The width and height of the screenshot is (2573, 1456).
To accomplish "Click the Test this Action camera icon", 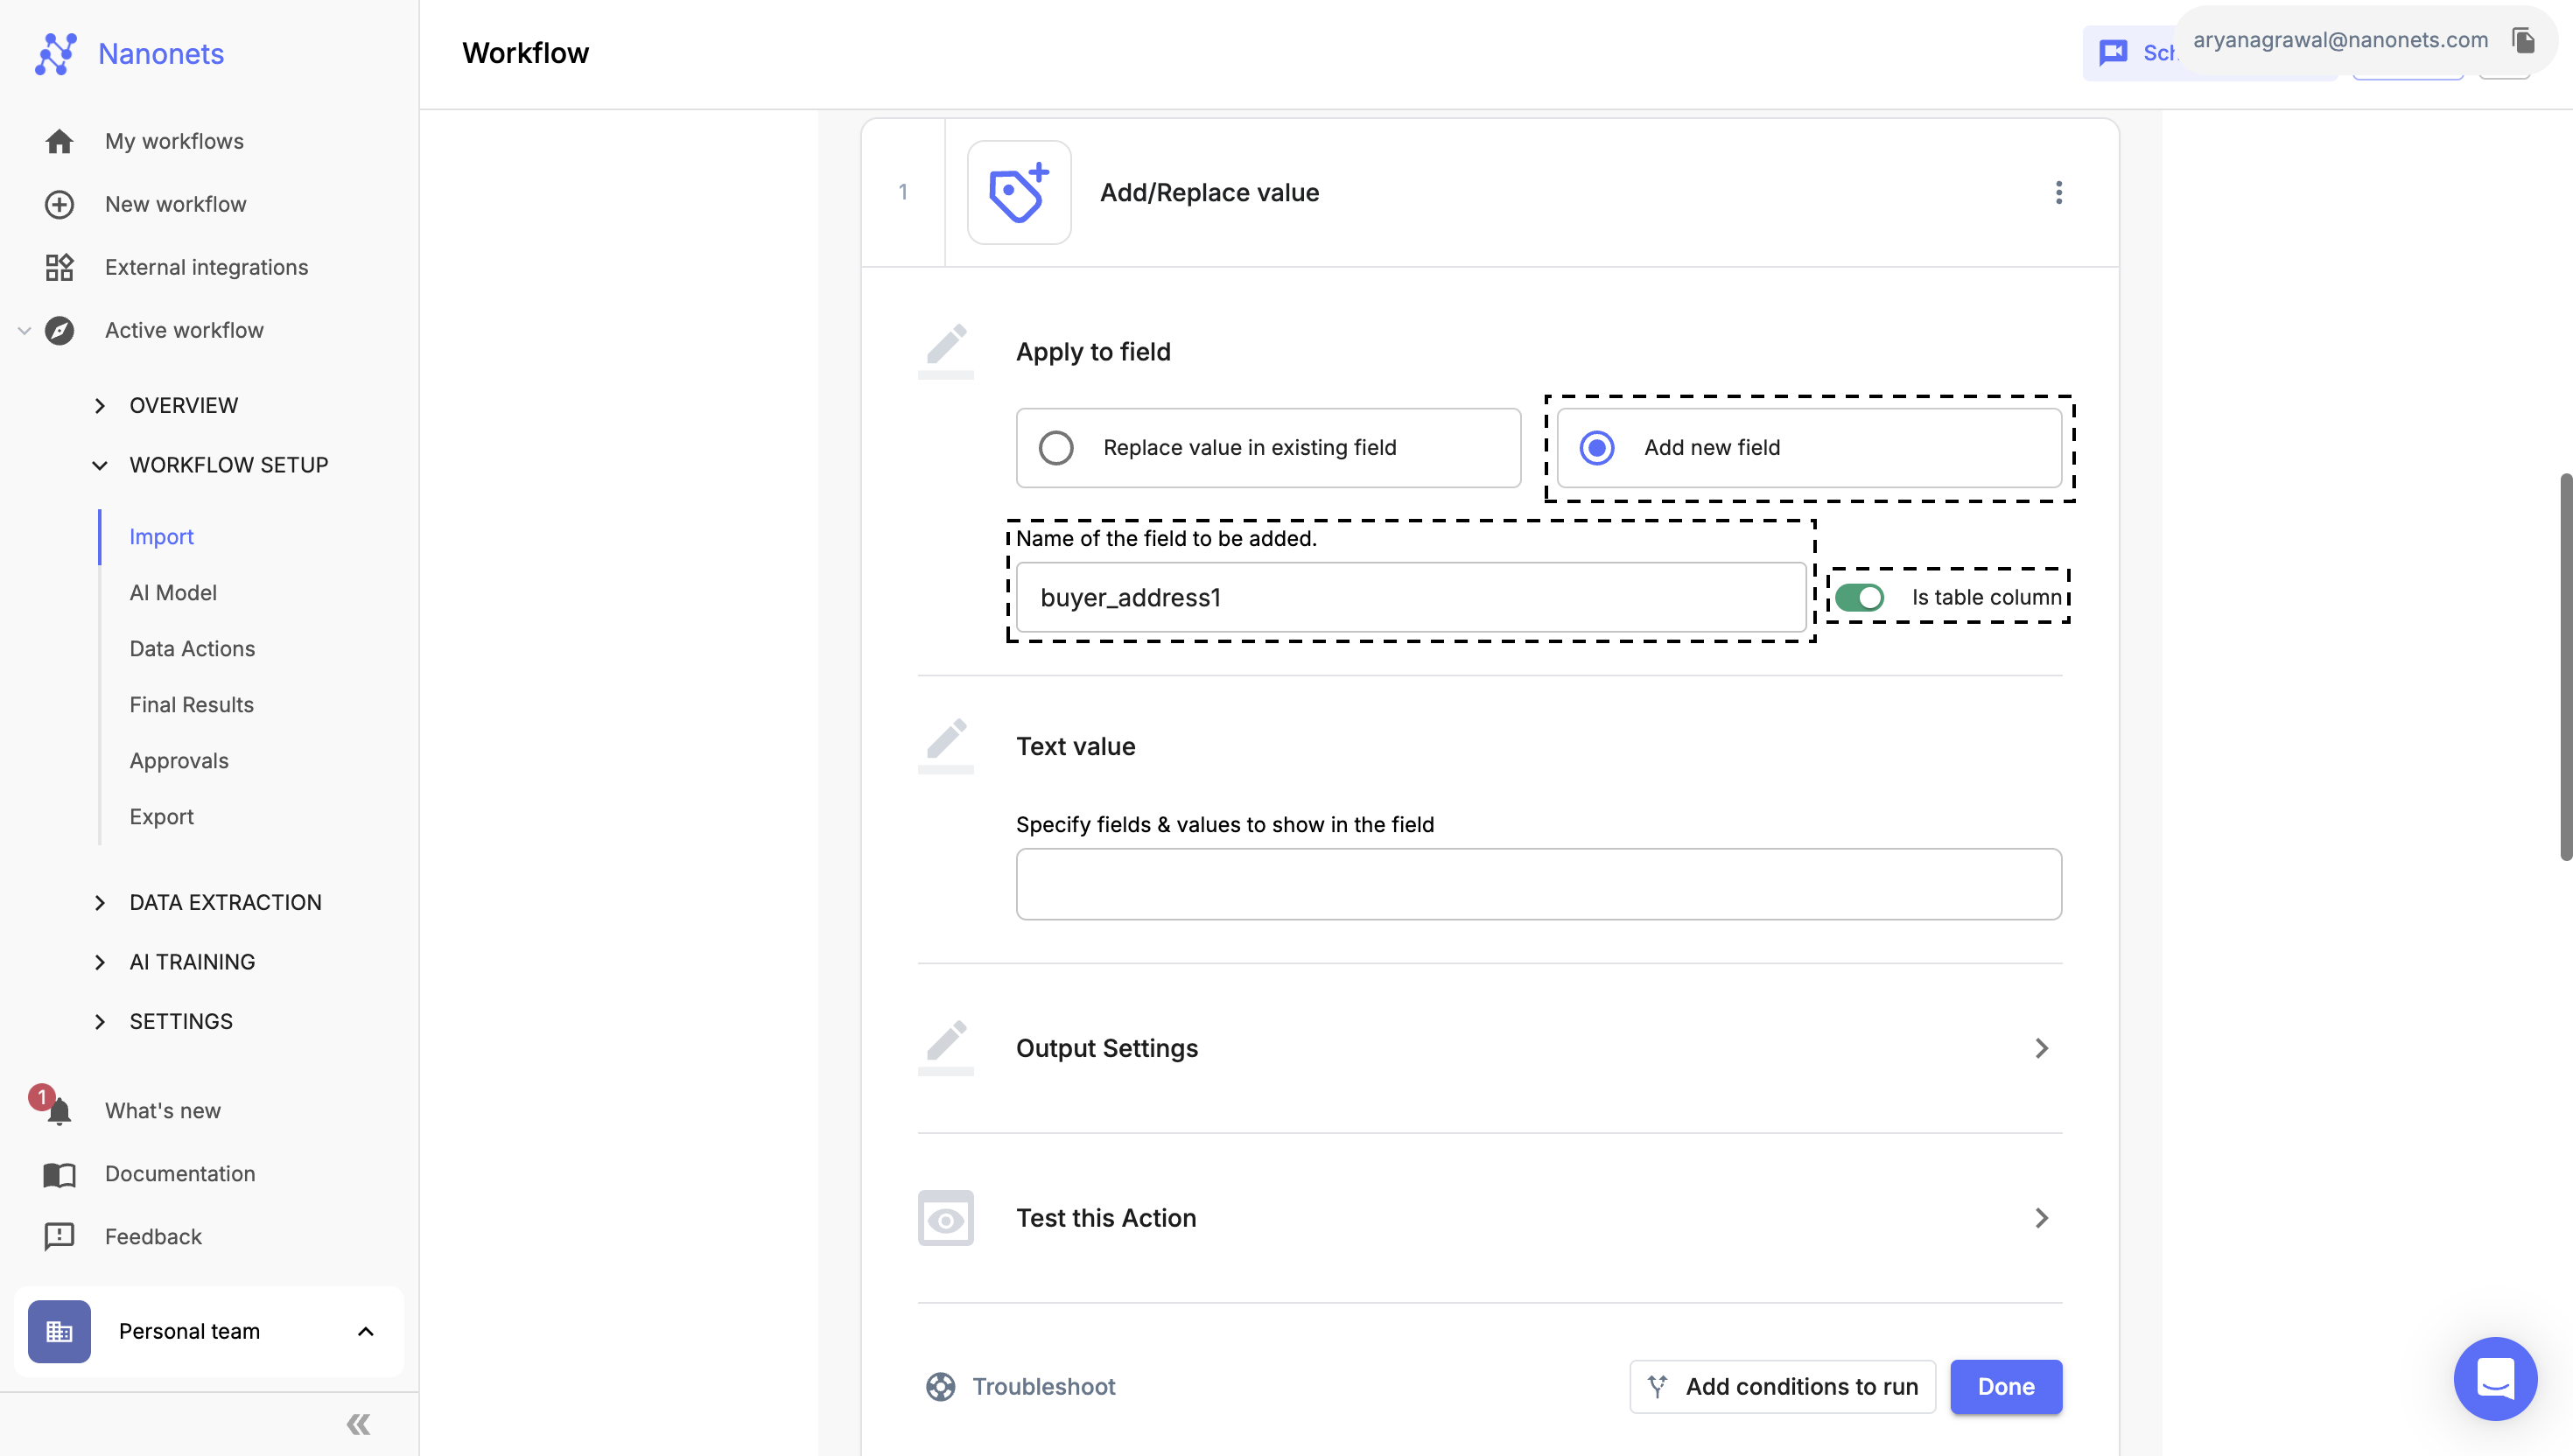I will (x=945, y=1217).
